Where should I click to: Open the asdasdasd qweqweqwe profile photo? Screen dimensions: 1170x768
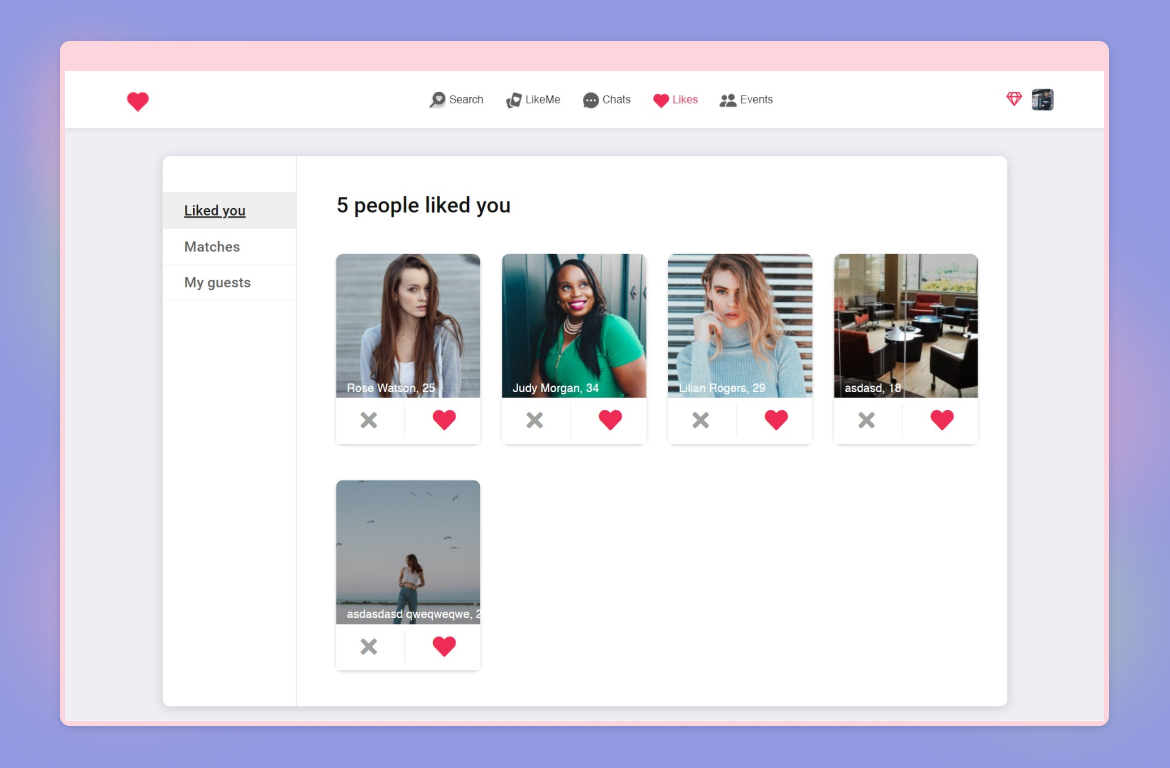coord(408,552)
